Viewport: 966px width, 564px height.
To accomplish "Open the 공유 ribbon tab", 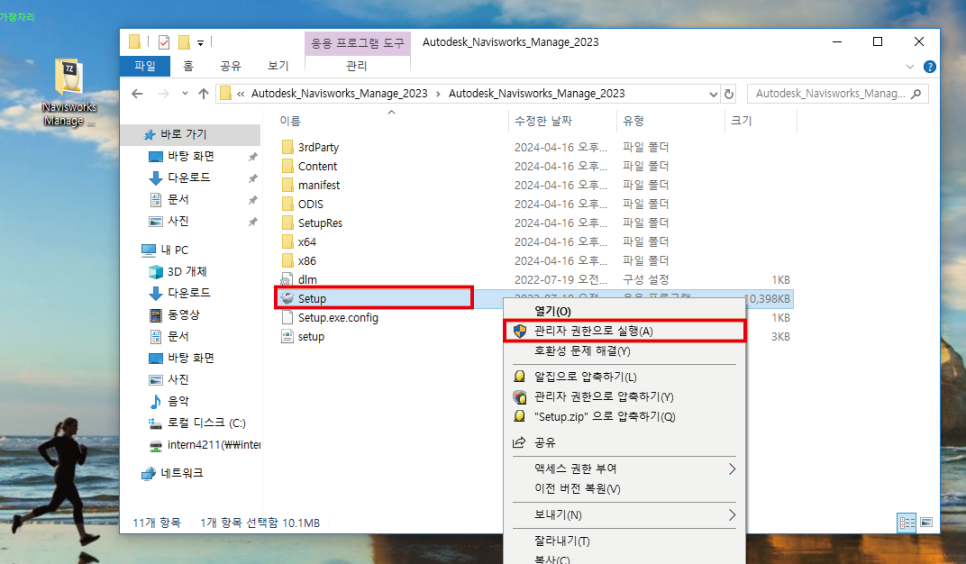I will 230,66.
